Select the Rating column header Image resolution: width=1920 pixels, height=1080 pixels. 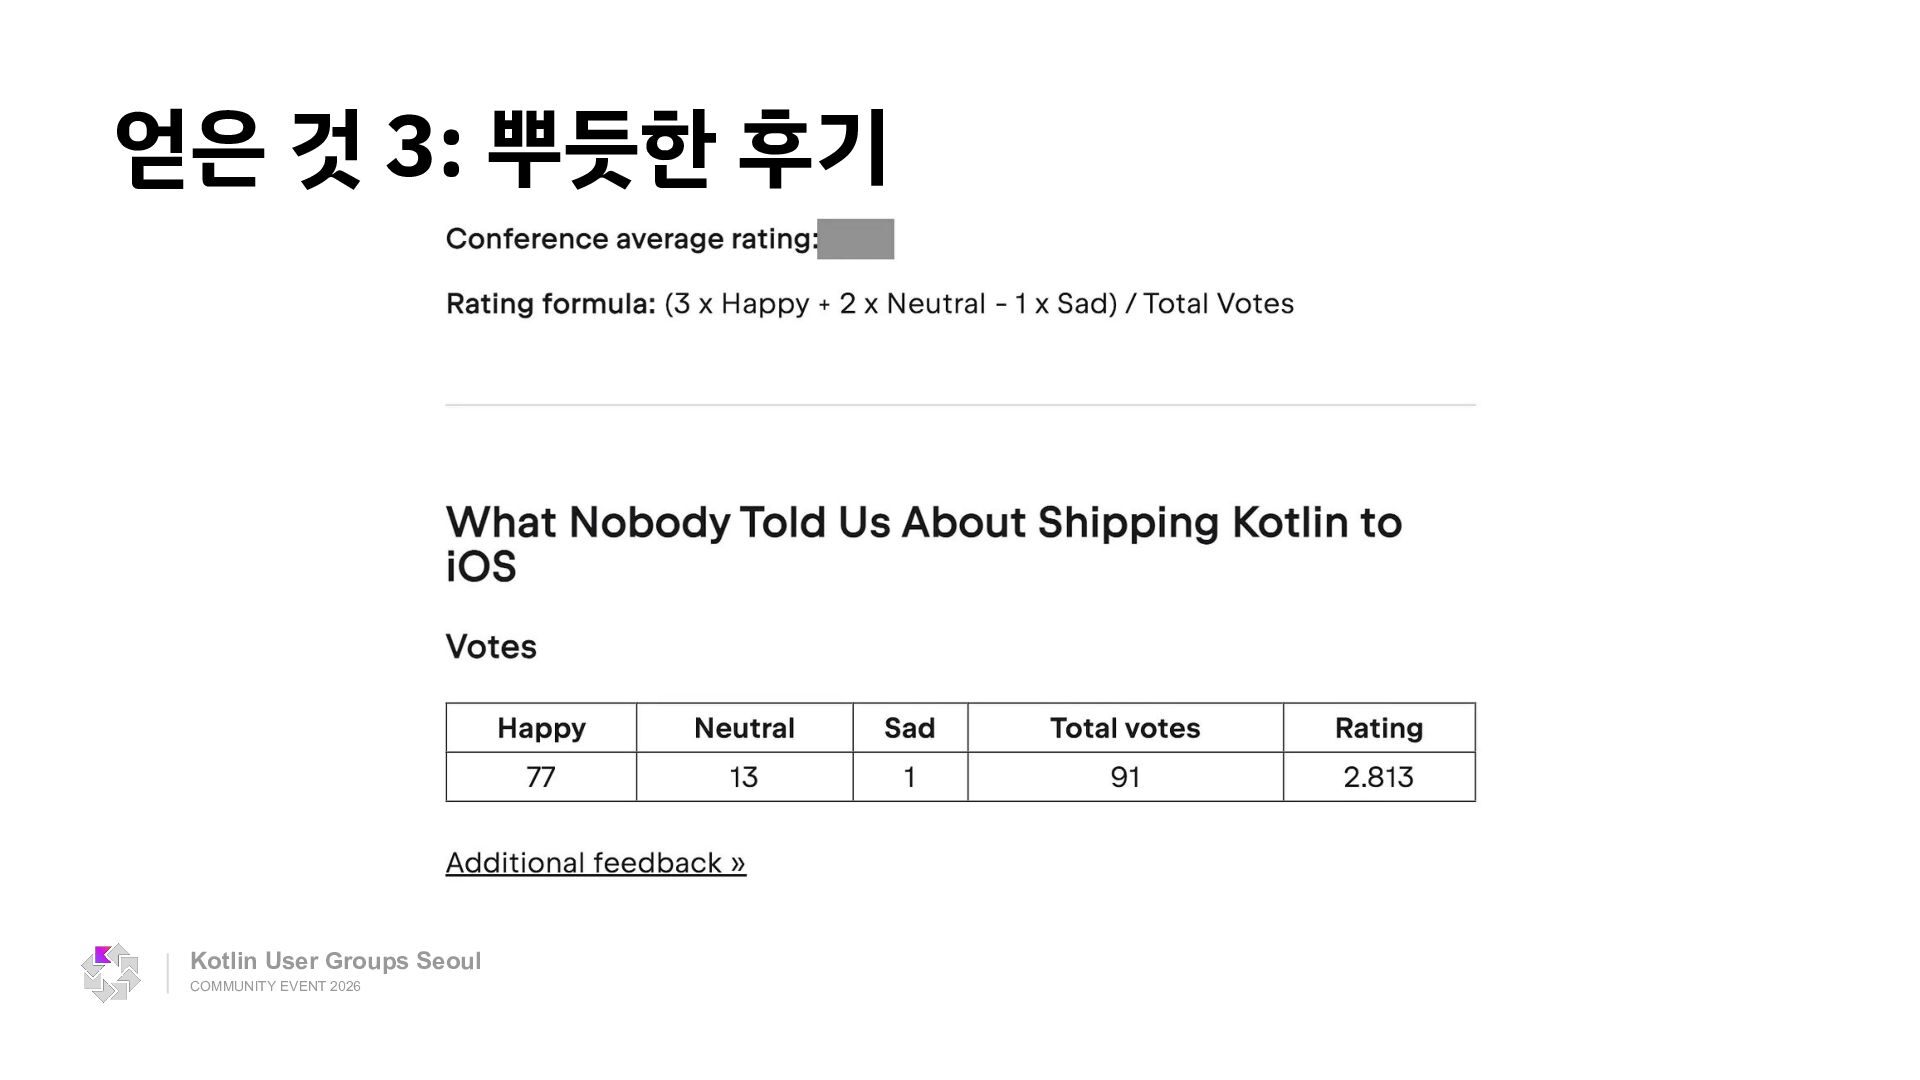coord(1379,728)
